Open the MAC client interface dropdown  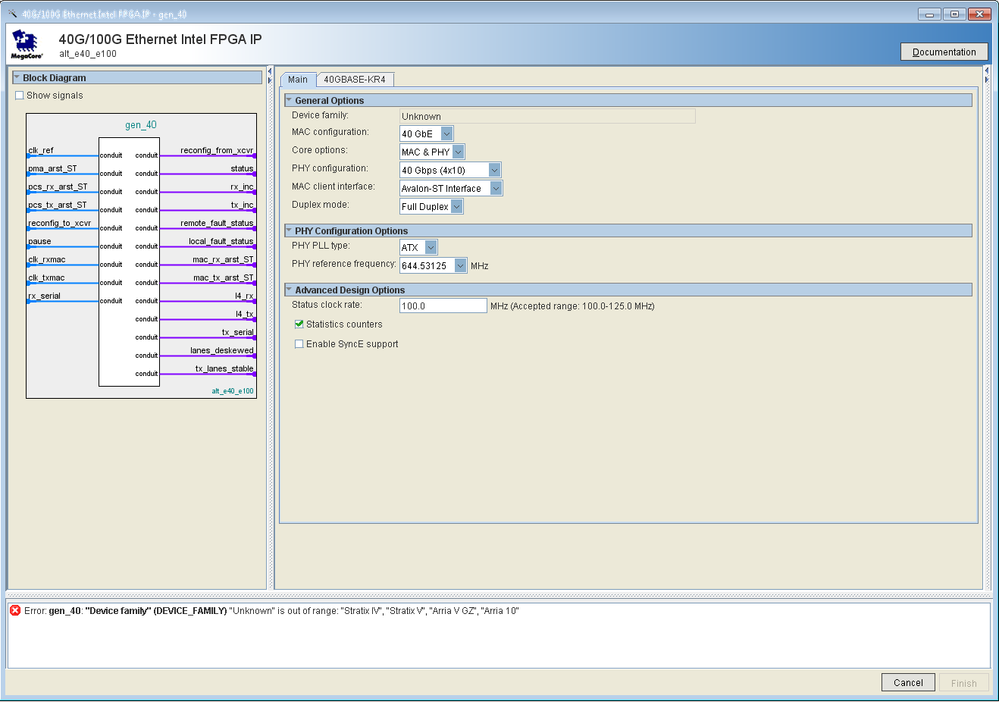[496, 188]
